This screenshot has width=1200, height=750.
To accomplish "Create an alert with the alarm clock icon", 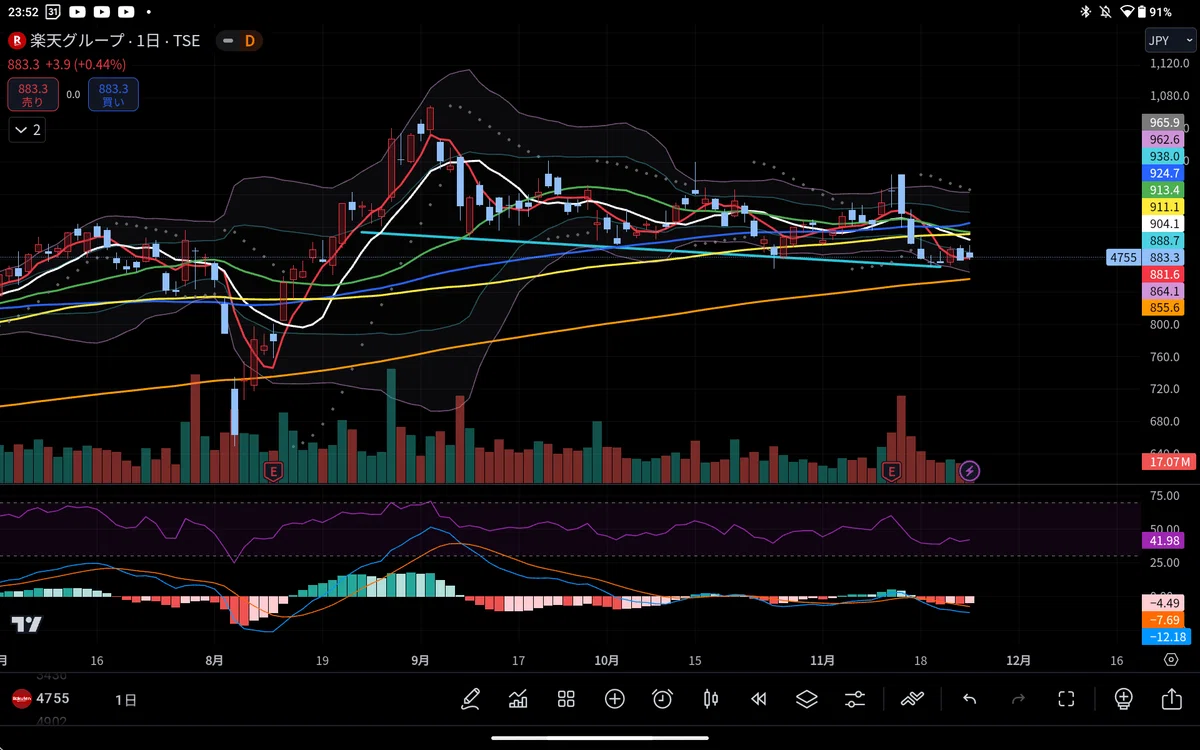I will pos(662,699).
